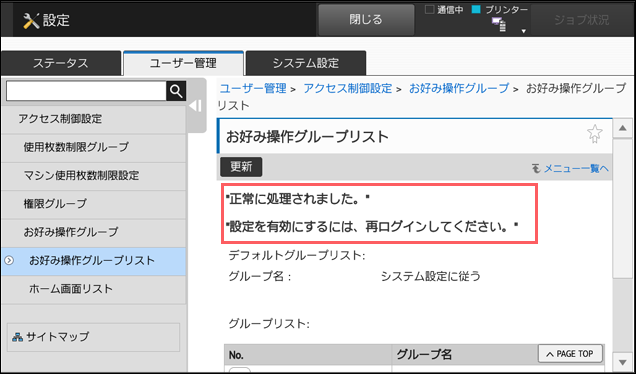Open マシン使用枚数制限設定 menu item
The height and width of the screenshot is (374, 636).
(x=93, y=175)
